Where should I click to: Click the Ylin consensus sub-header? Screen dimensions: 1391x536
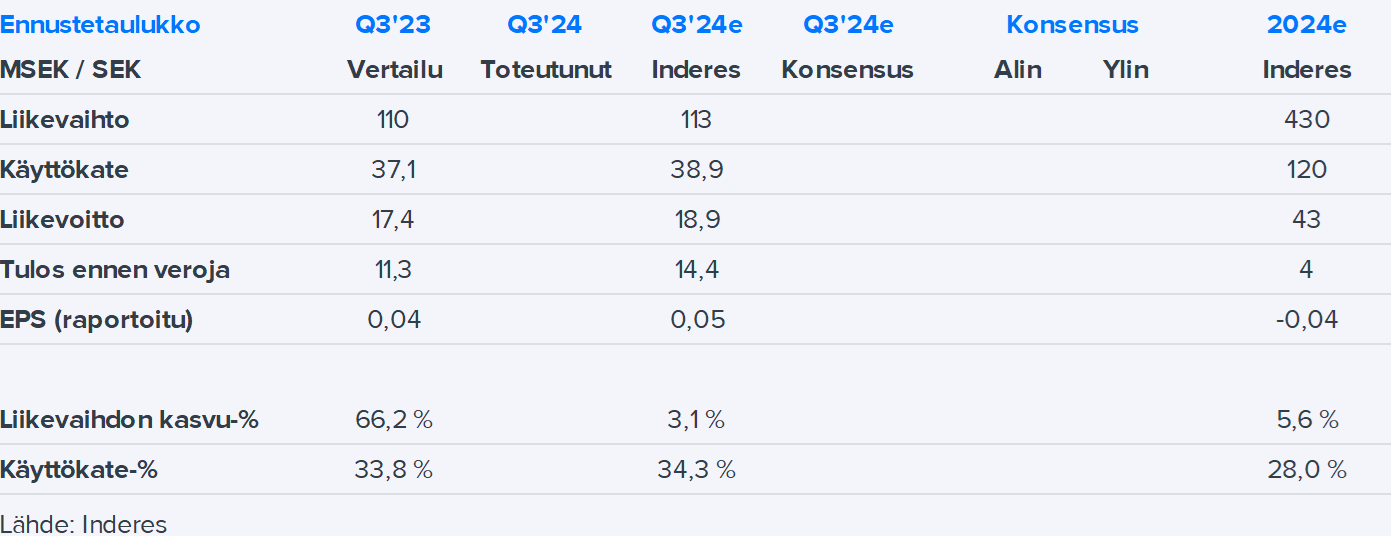1125,70
